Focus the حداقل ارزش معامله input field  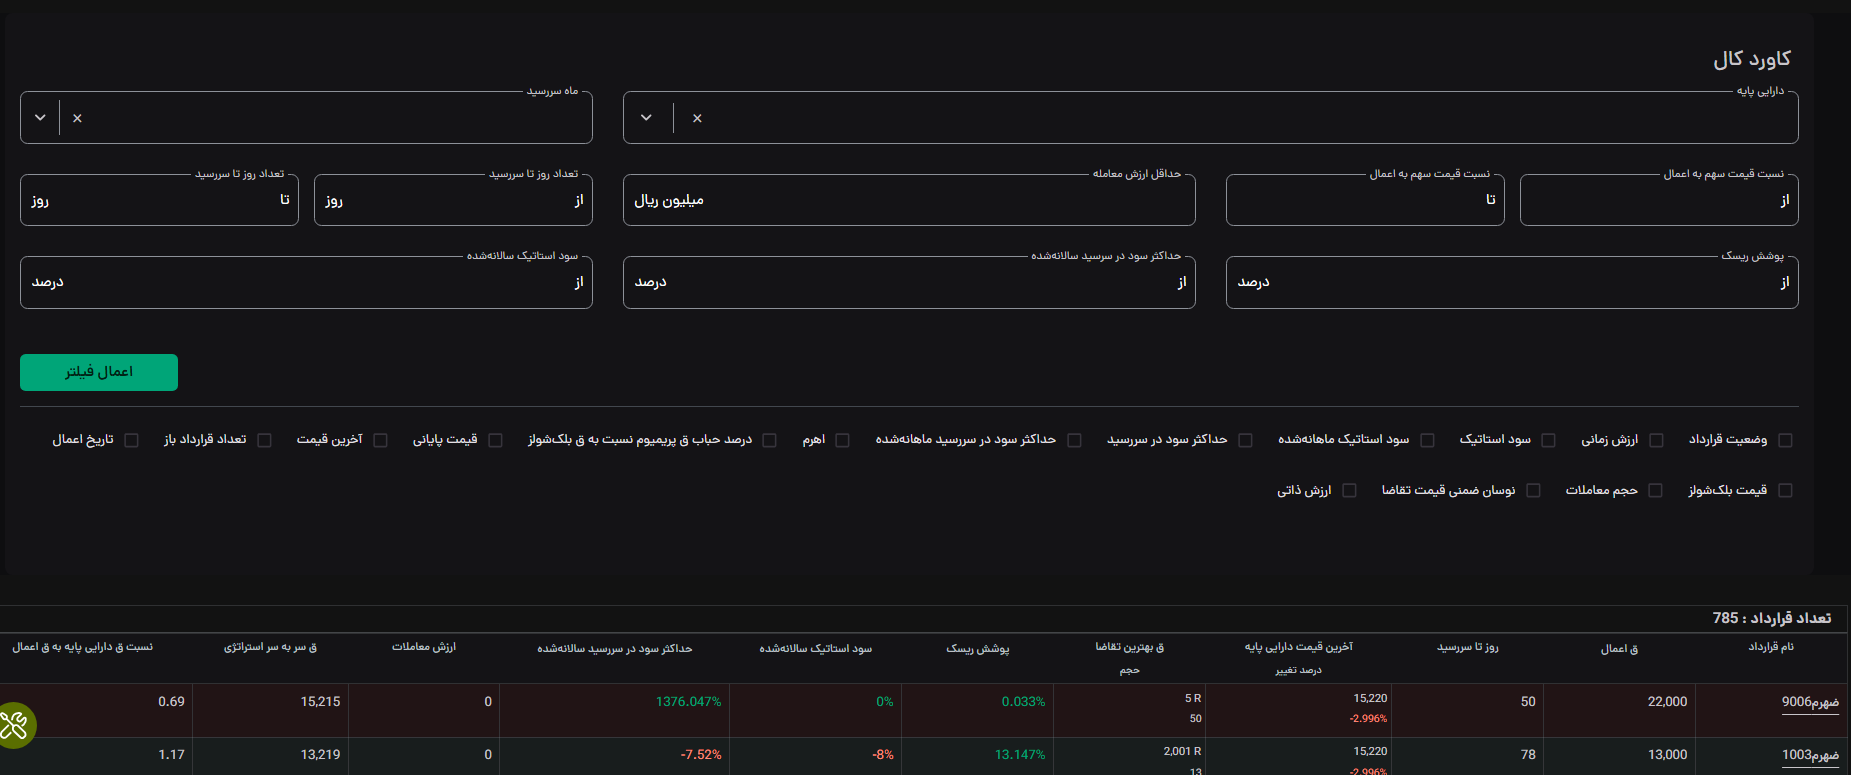click(909, 200)
